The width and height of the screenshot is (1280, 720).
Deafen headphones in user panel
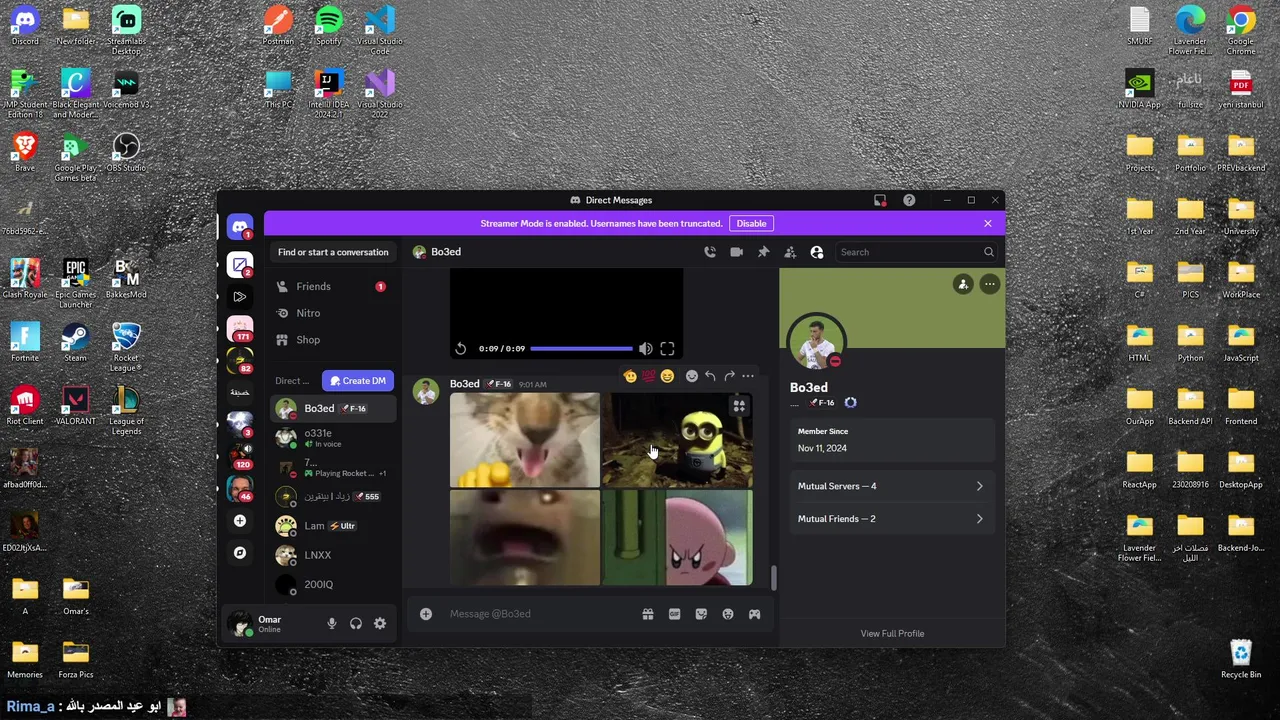(356, 624)
